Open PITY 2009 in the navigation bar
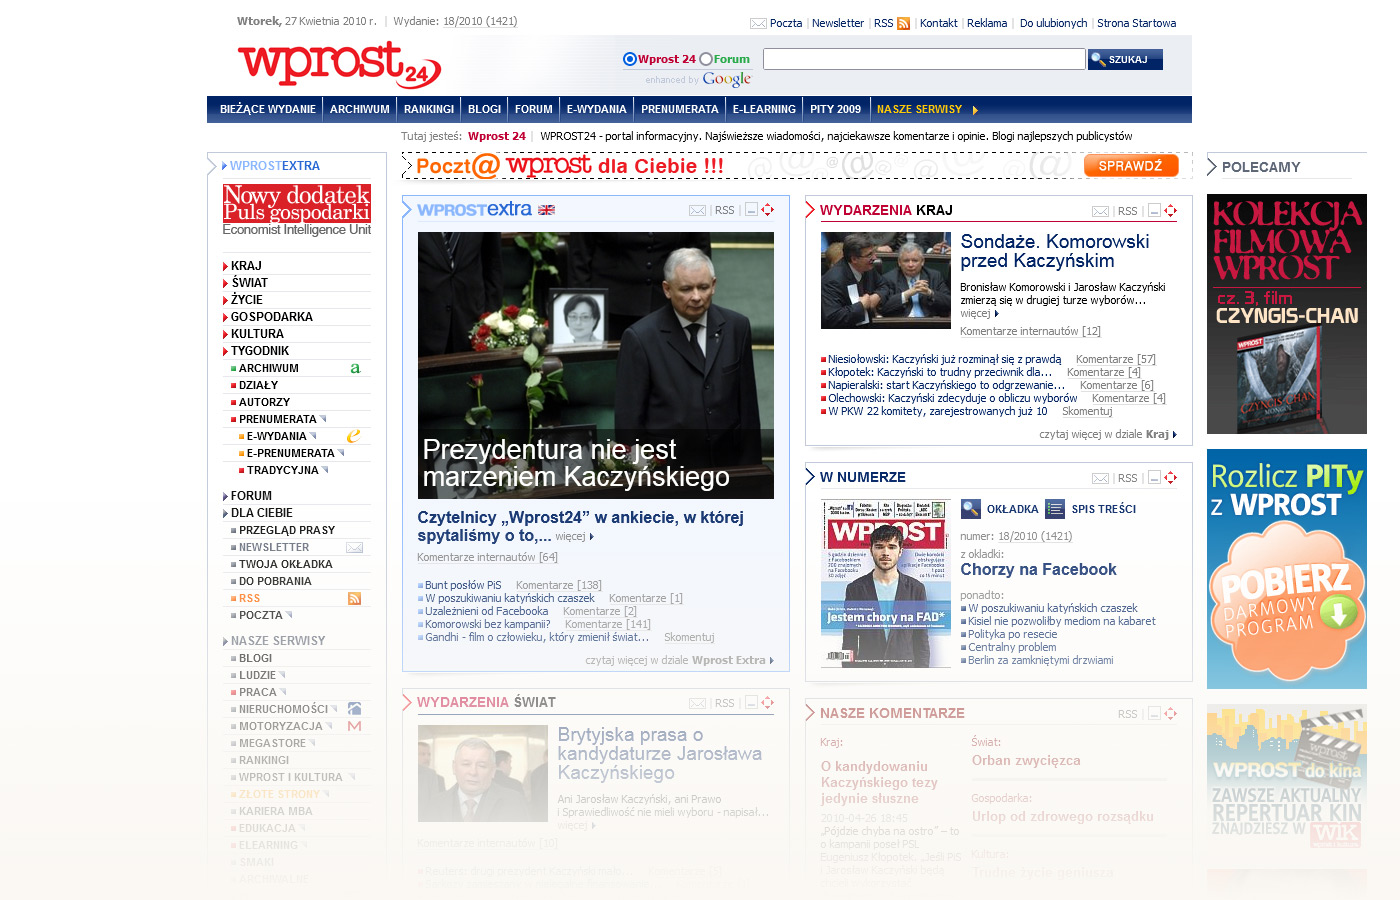The height and width of the screenshot is (900, 1400). click(x=835, y=109)
